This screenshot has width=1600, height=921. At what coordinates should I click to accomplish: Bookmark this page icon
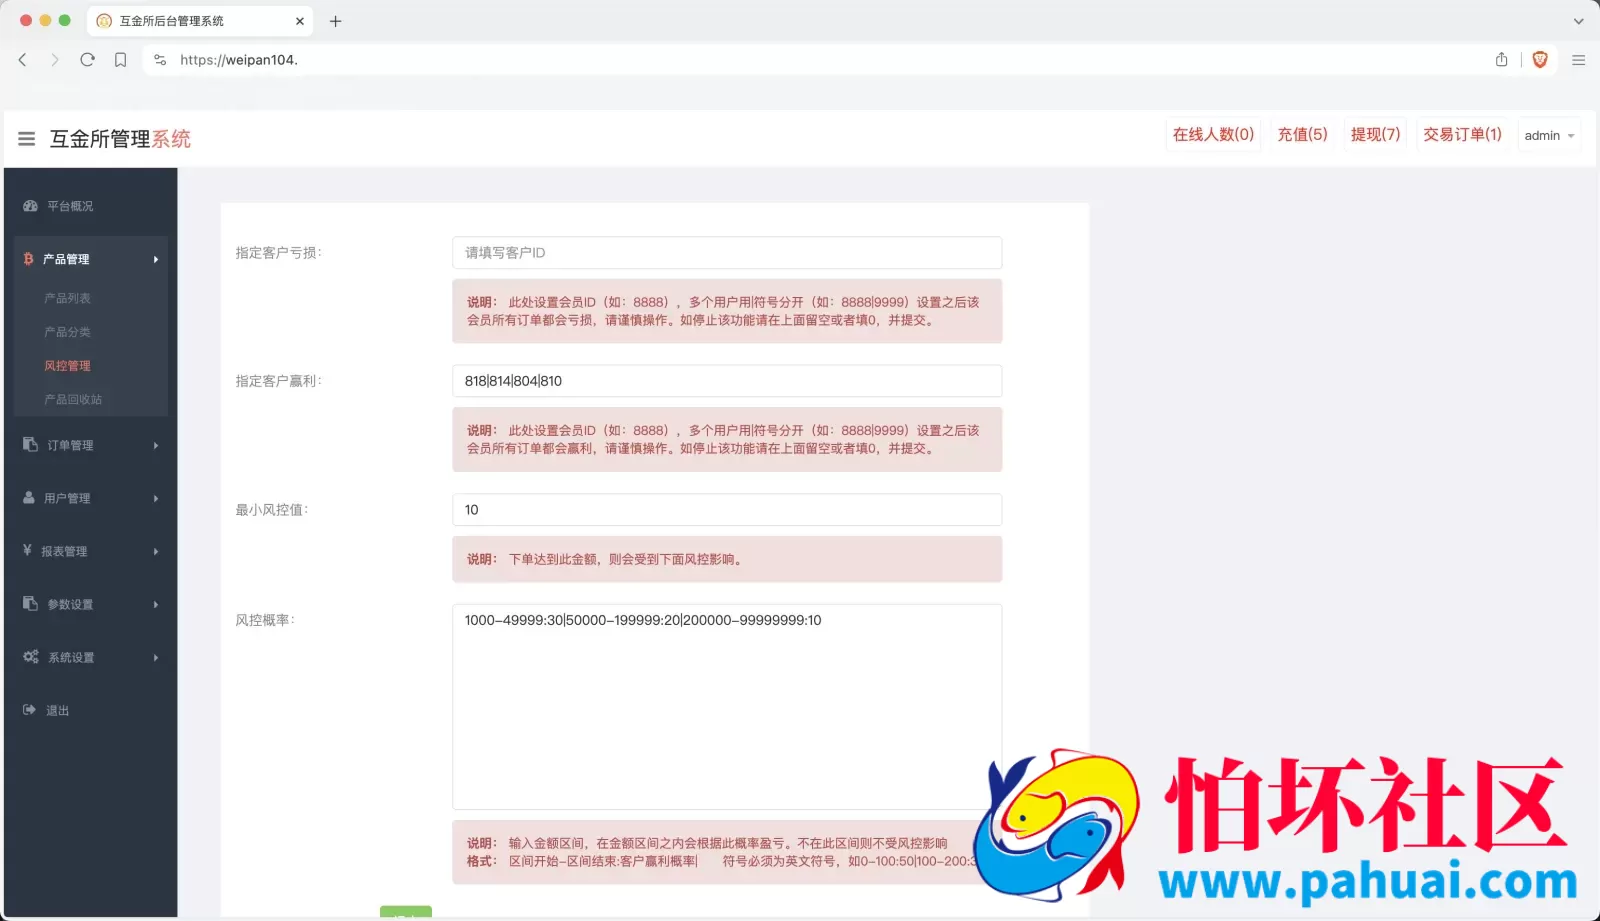[x=120, y=60]
